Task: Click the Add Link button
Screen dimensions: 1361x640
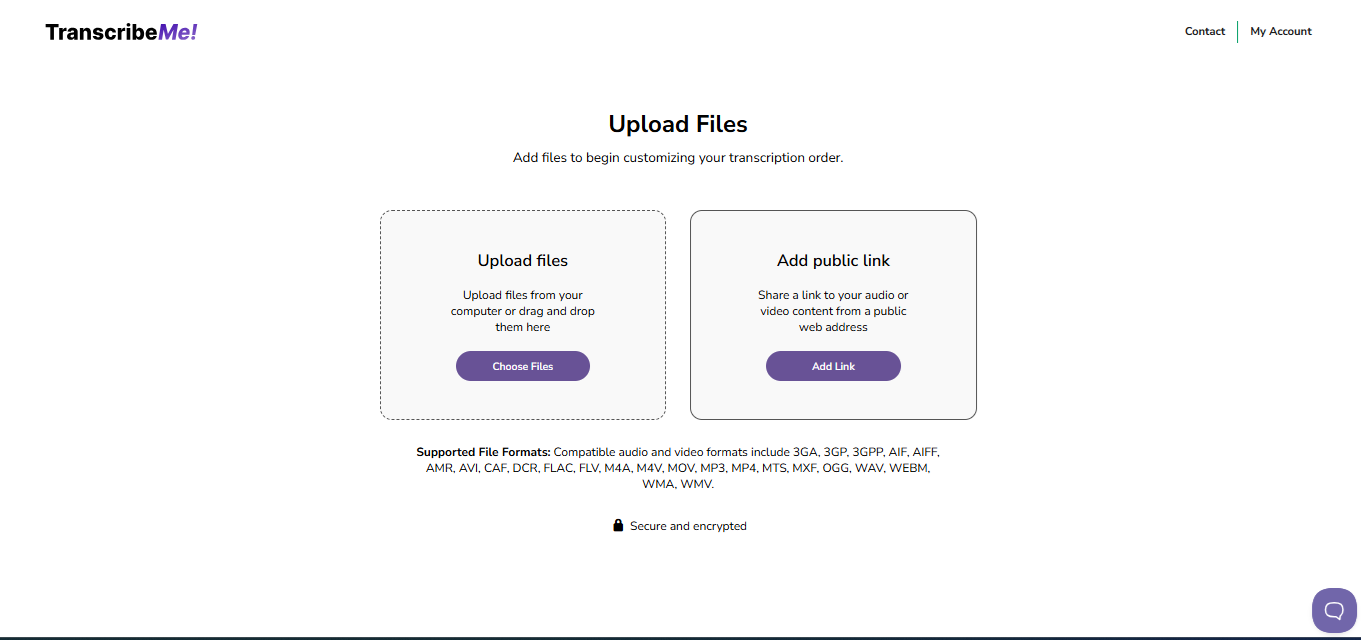Action: (833, 366)
